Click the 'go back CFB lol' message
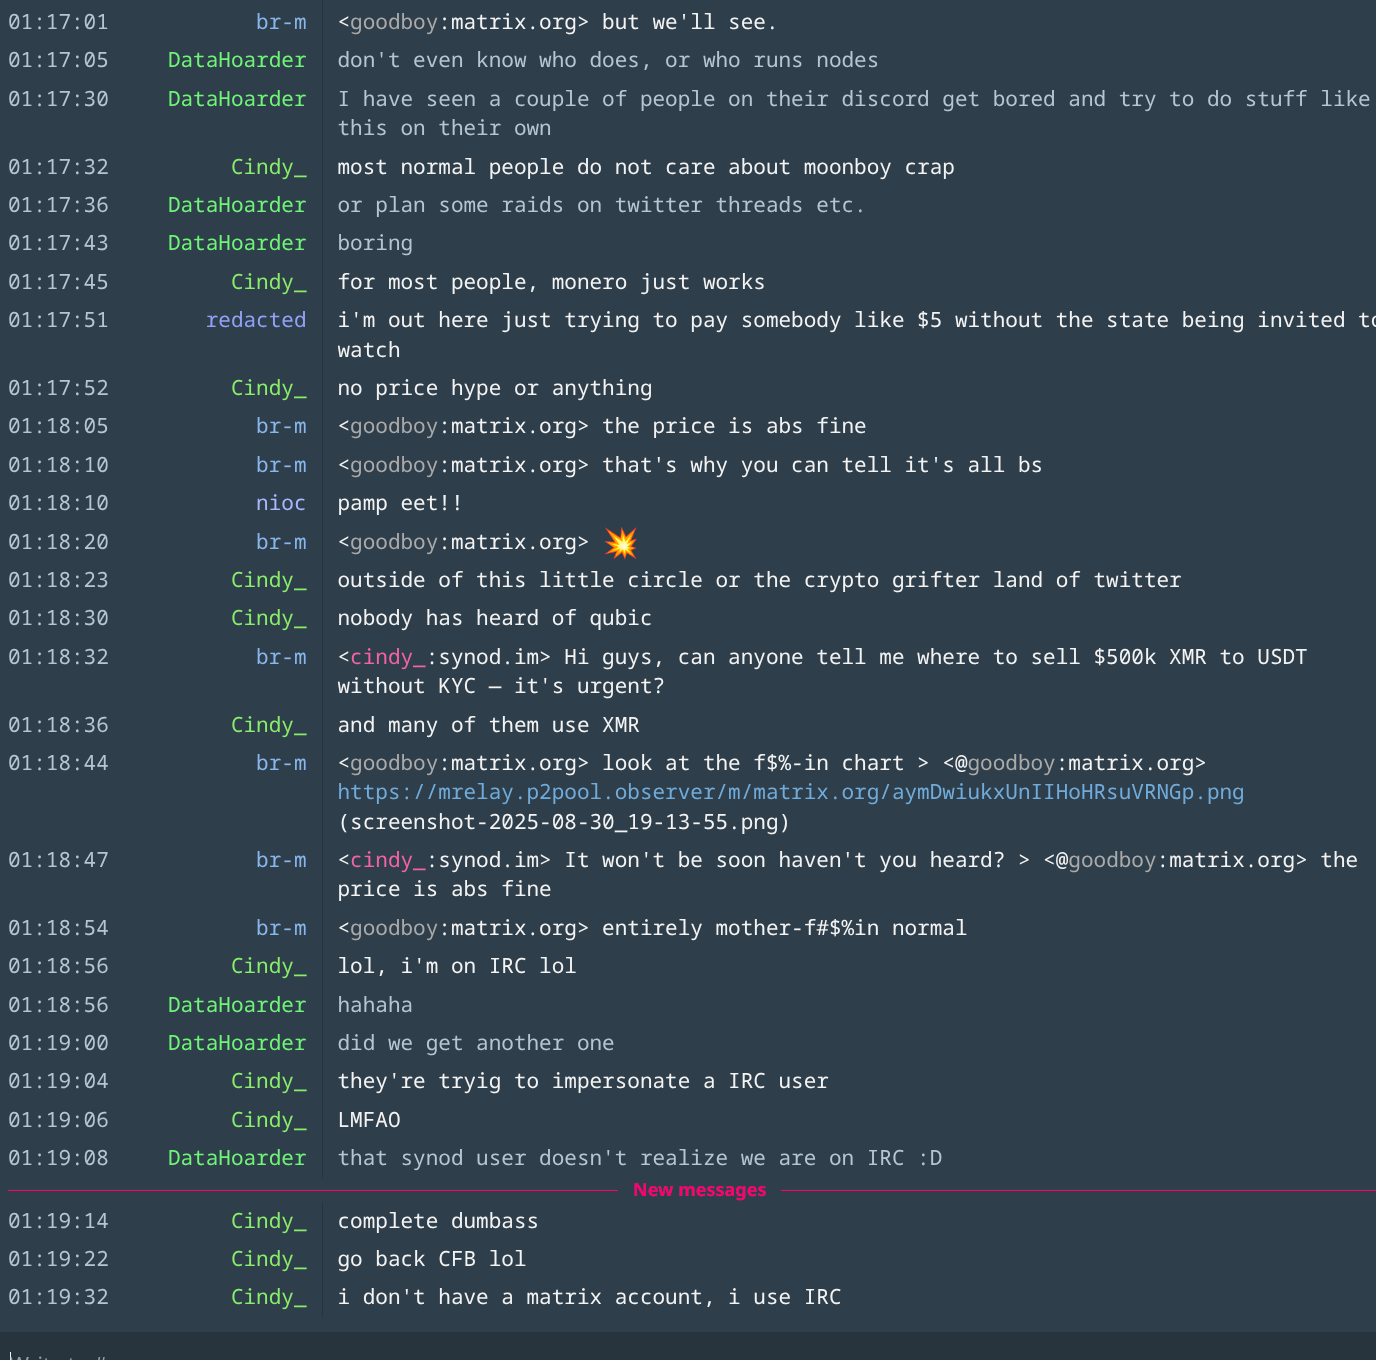This screenshot has height=1360, width=1376. tap(431, 1259)
